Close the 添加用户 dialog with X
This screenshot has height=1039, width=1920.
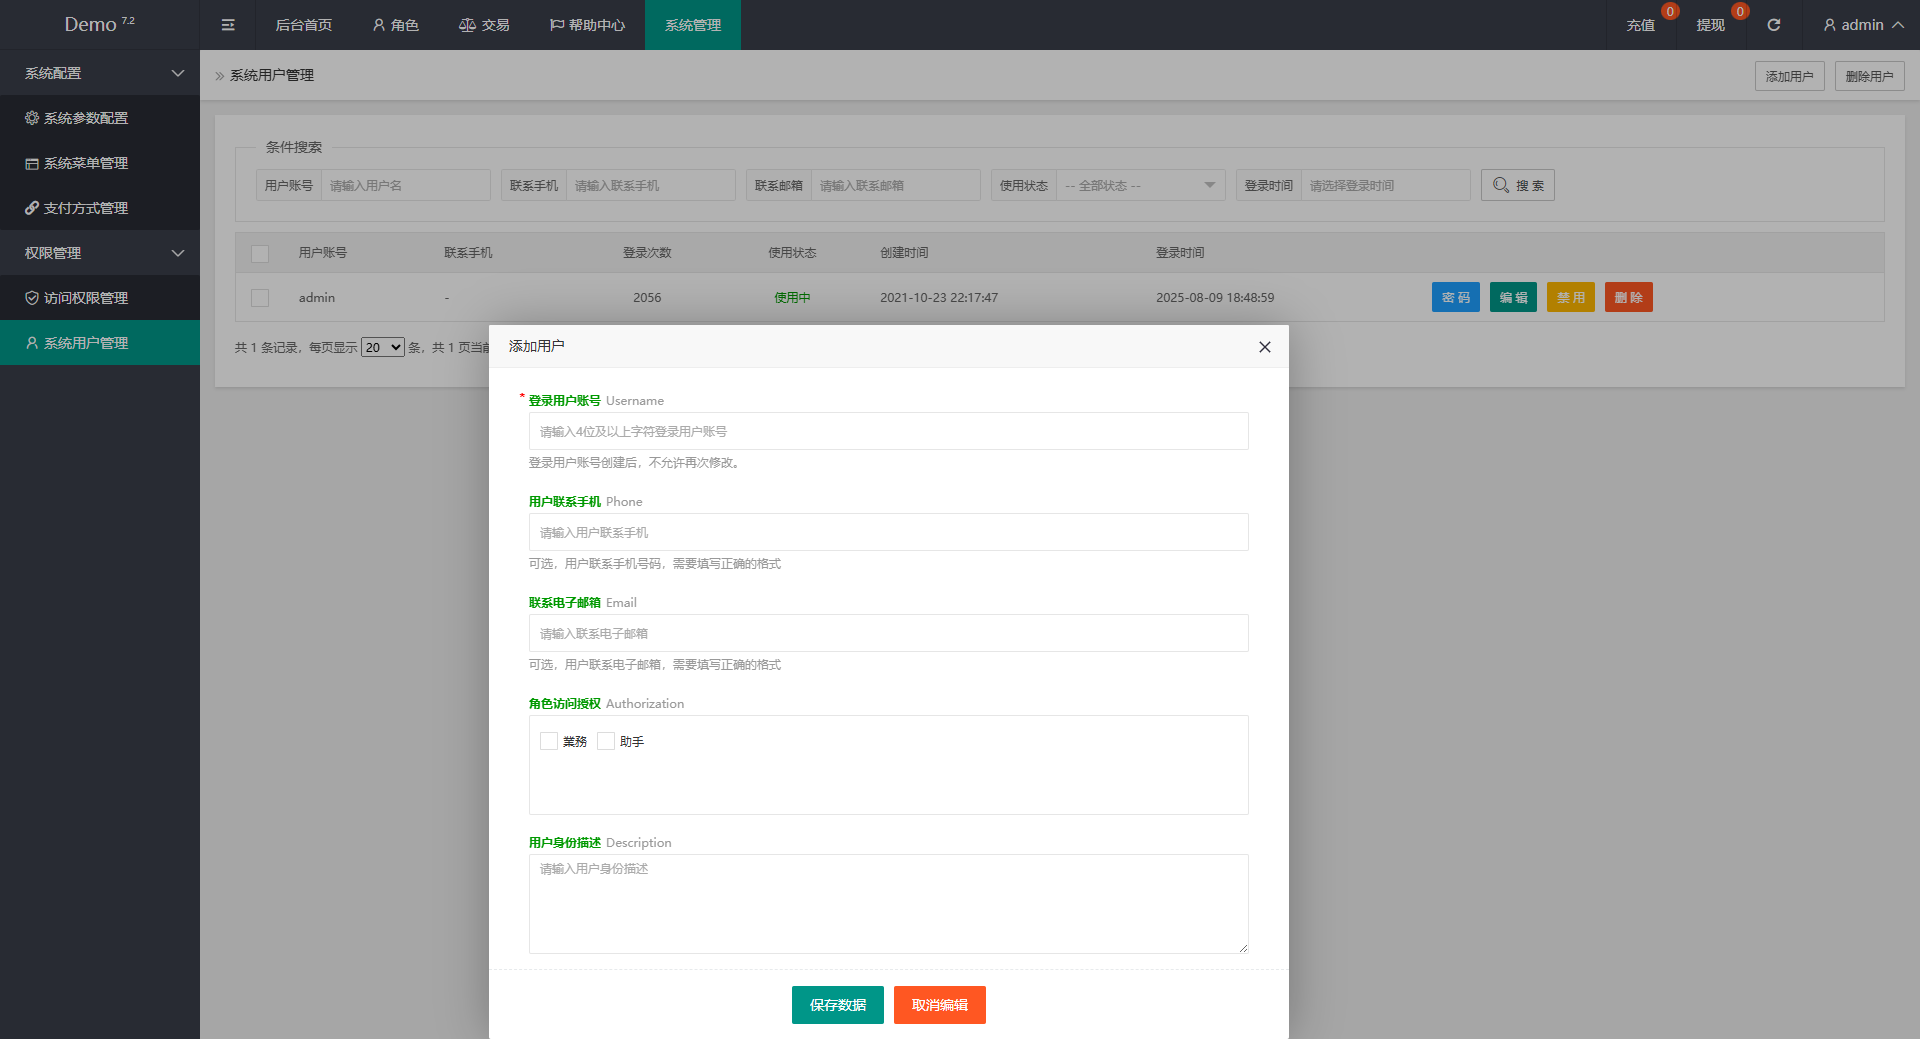click(1264, 347)
